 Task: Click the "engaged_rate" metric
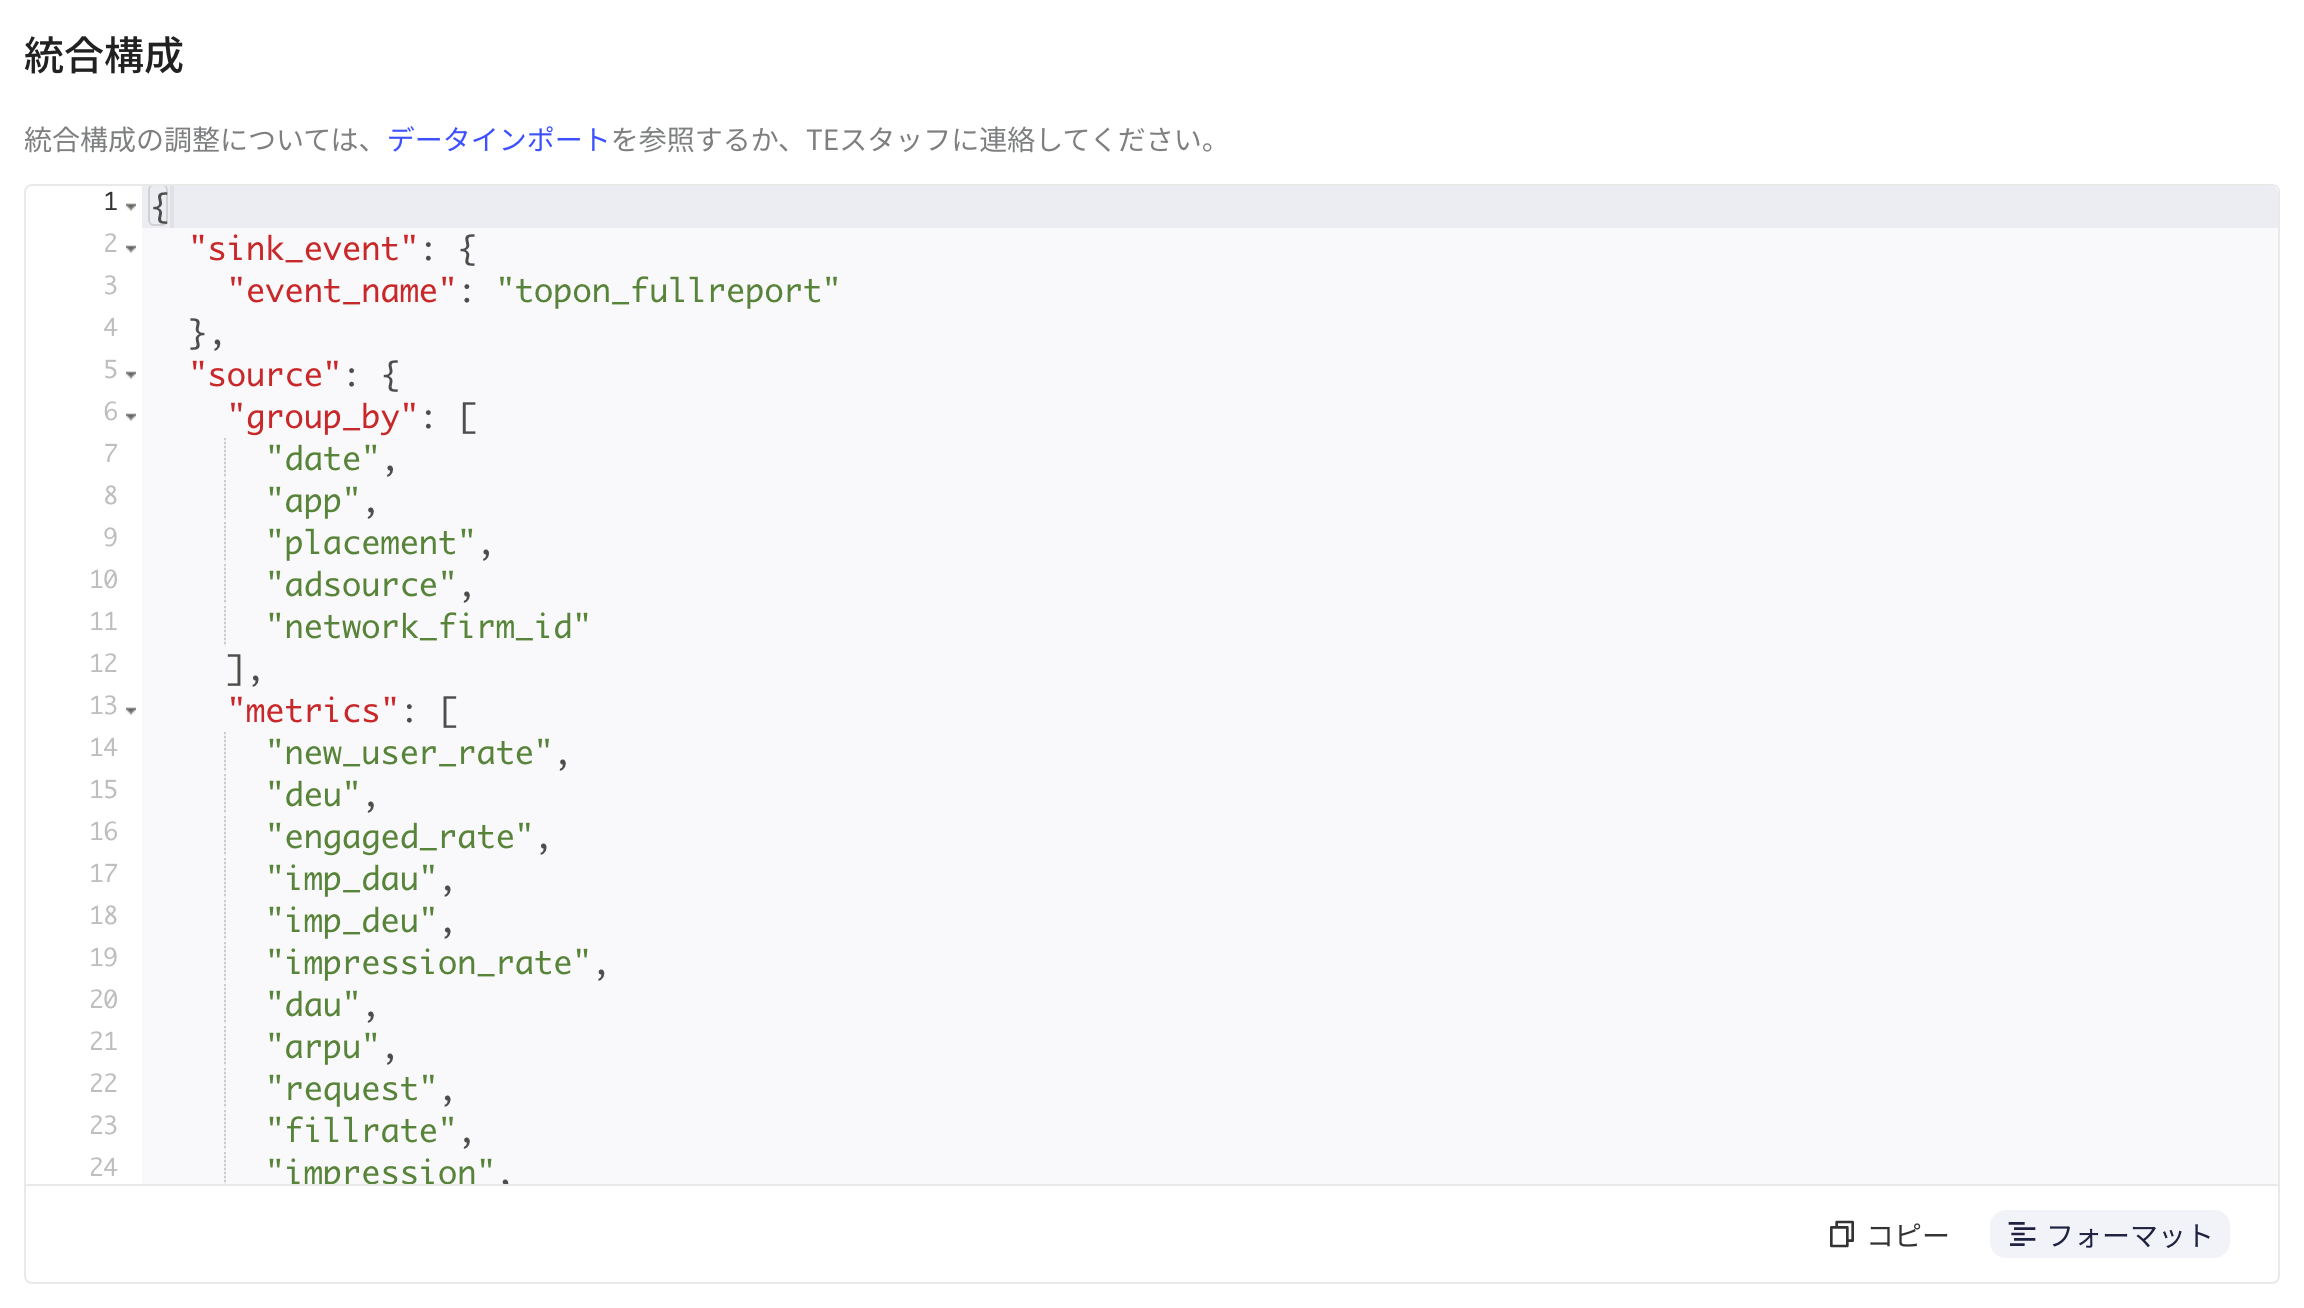(398, 837)
